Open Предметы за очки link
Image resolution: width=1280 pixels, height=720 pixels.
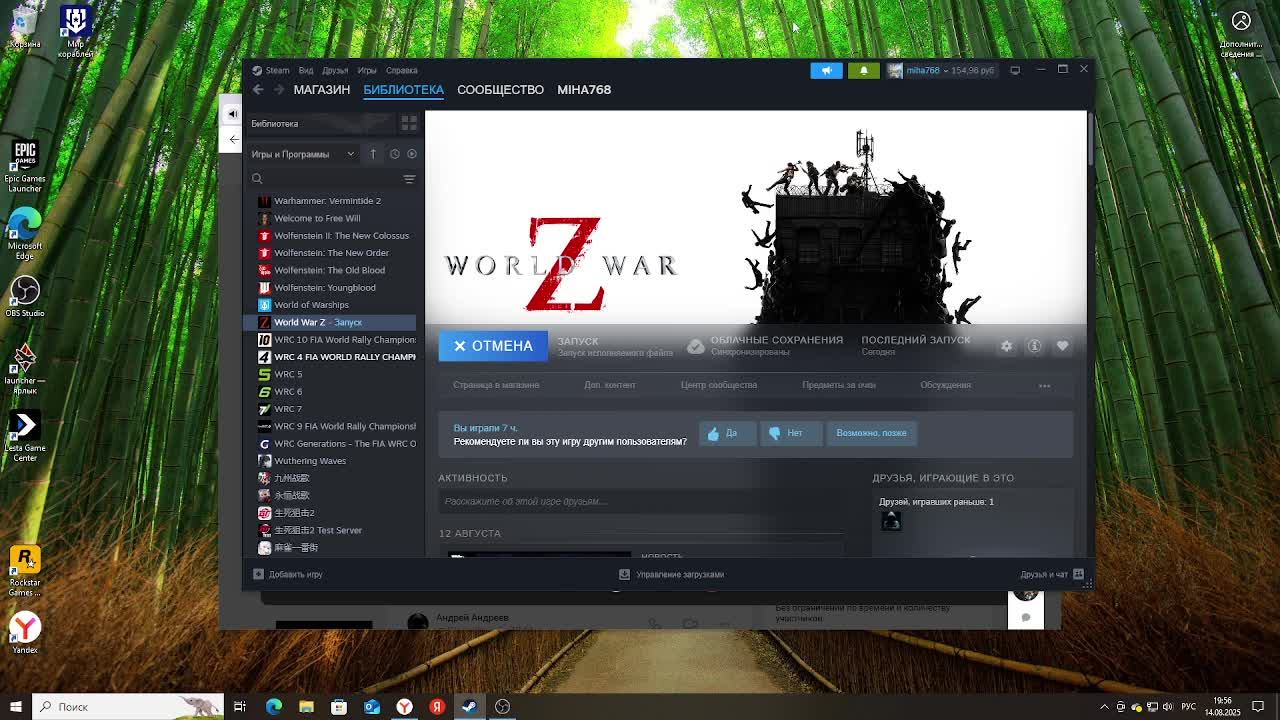[x=839, y=385]
